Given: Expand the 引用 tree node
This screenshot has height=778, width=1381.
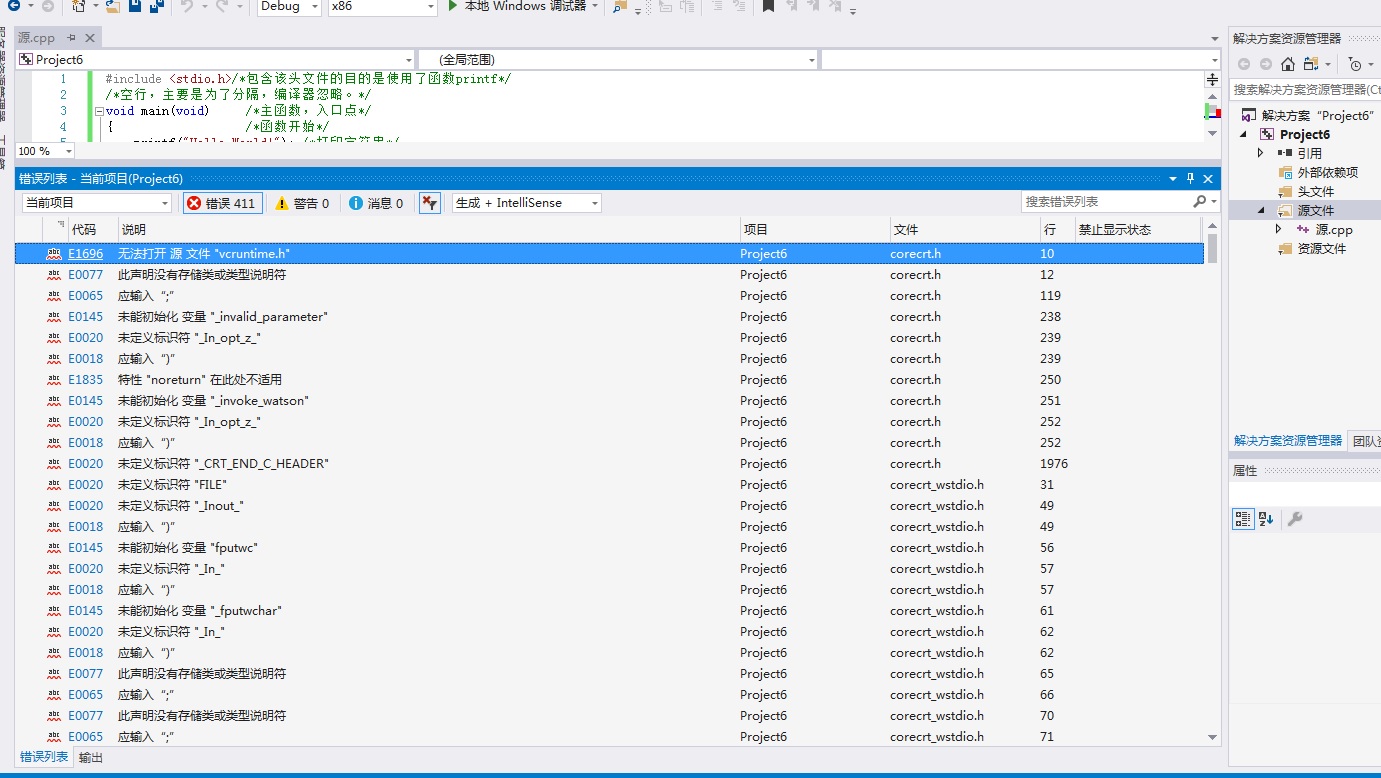Looking at the screenshot, I should click(1261, 153).
